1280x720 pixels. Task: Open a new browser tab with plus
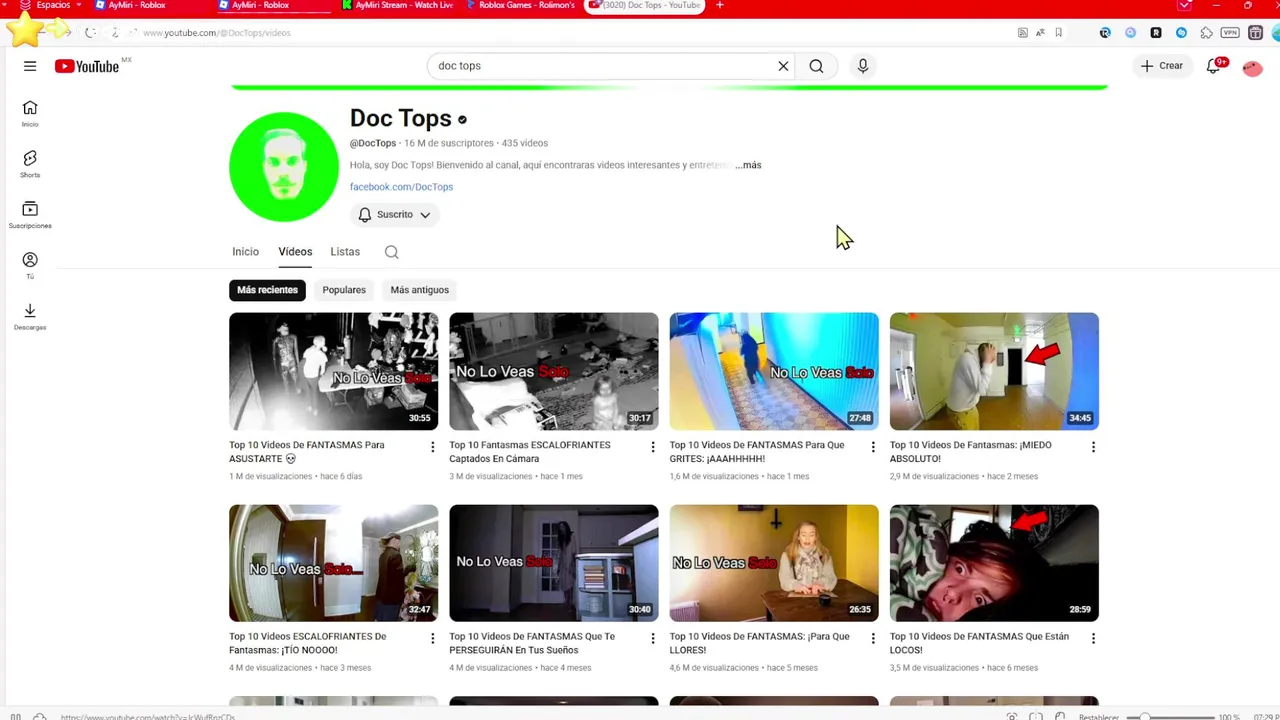pyautogui.click(x=719, y=5)
